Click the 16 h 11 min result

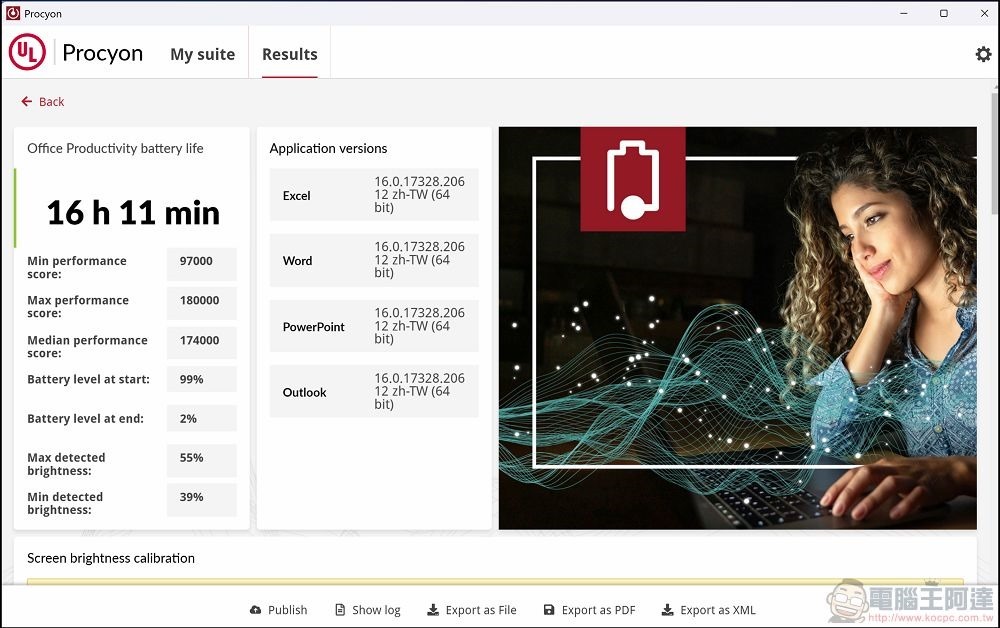point(133,213)
